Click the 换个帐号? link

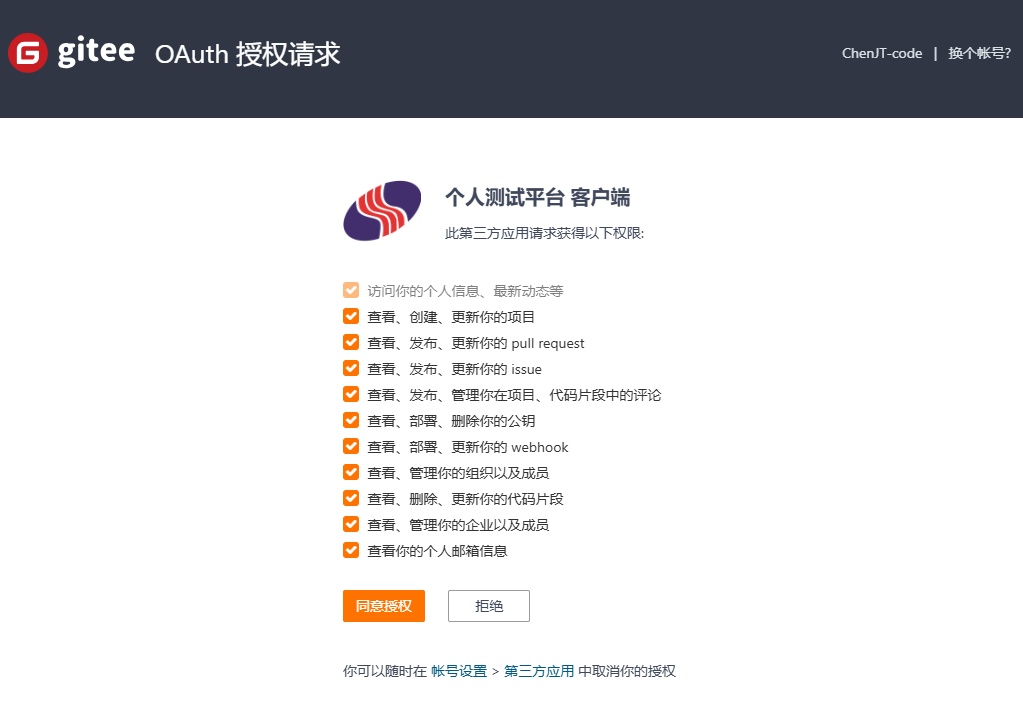[x=978, y=53]
